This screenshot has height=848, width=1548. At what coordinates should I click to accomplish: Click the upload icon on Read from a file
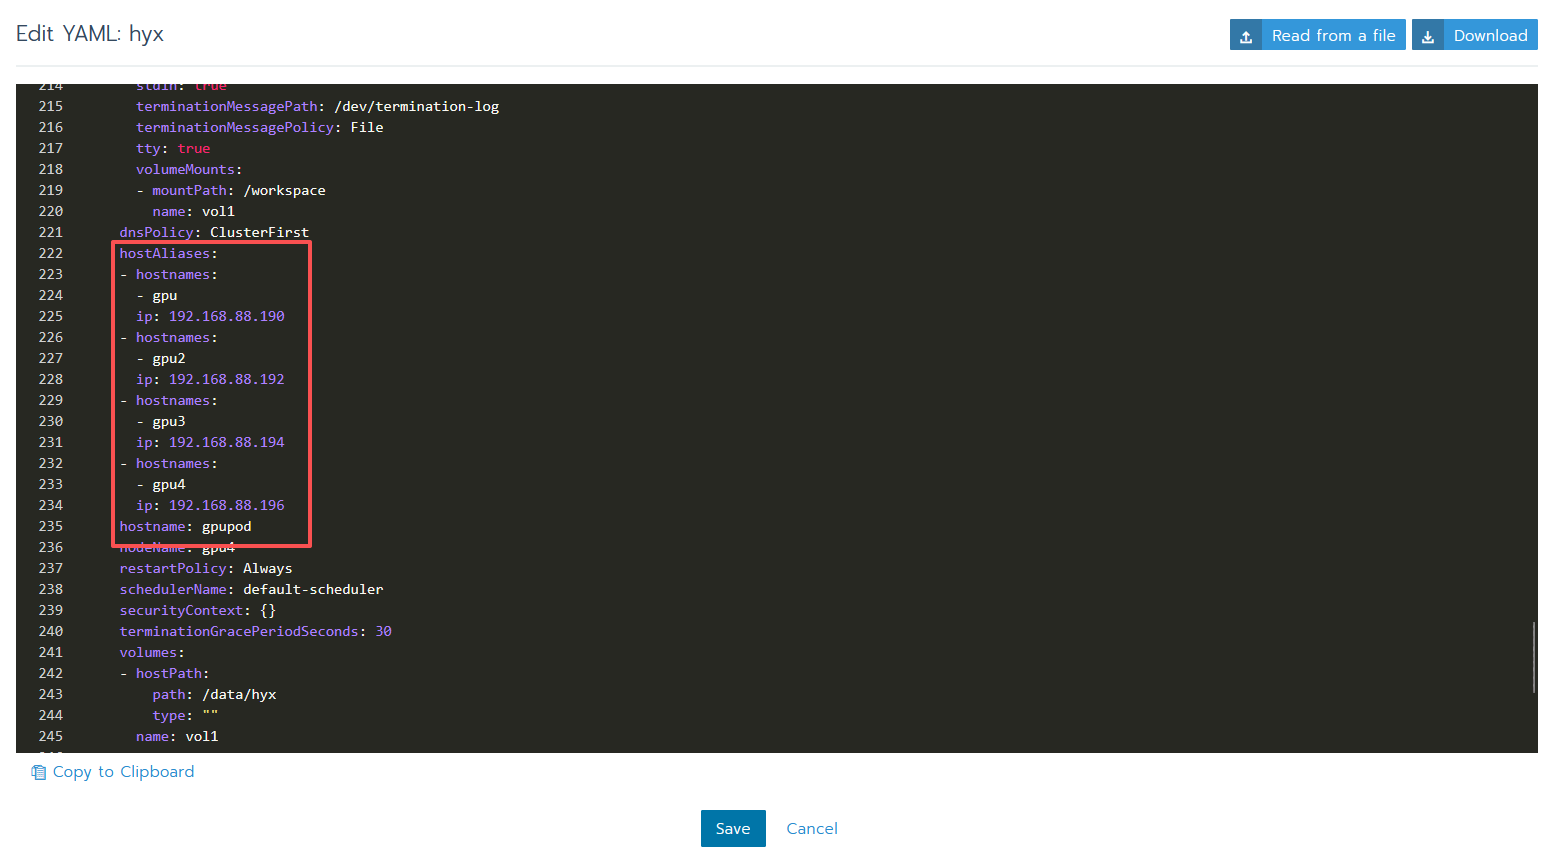1246,36
